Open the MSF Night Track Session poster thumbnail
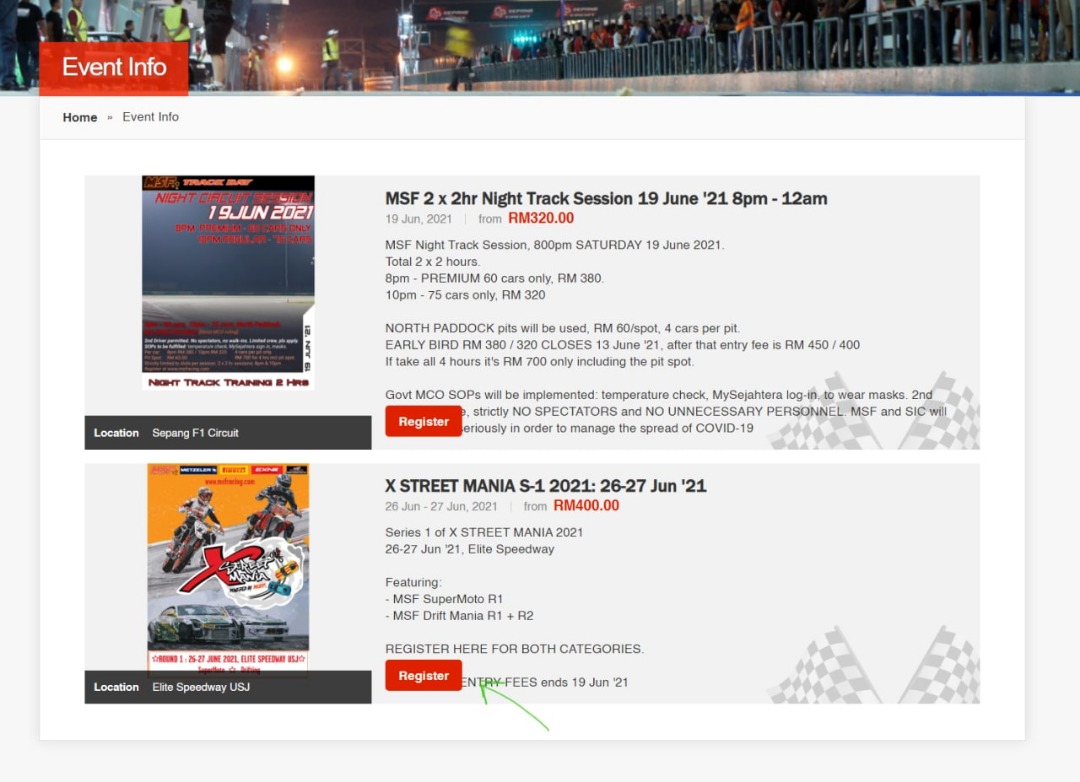Screen dimensions: 1080x782 tap(228, 282)
